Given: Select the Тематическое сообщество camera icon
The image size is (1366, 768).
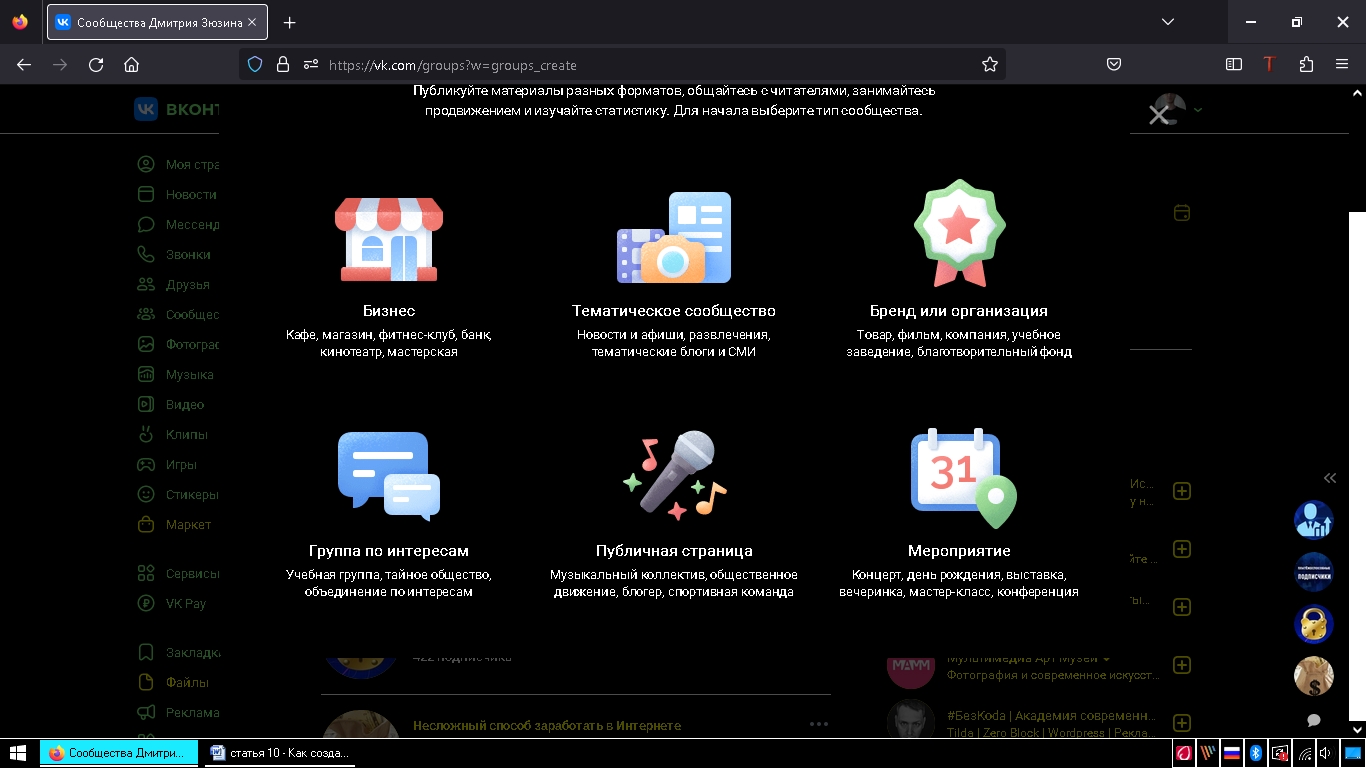Looking at the screenshot, I should click(674, 237).
